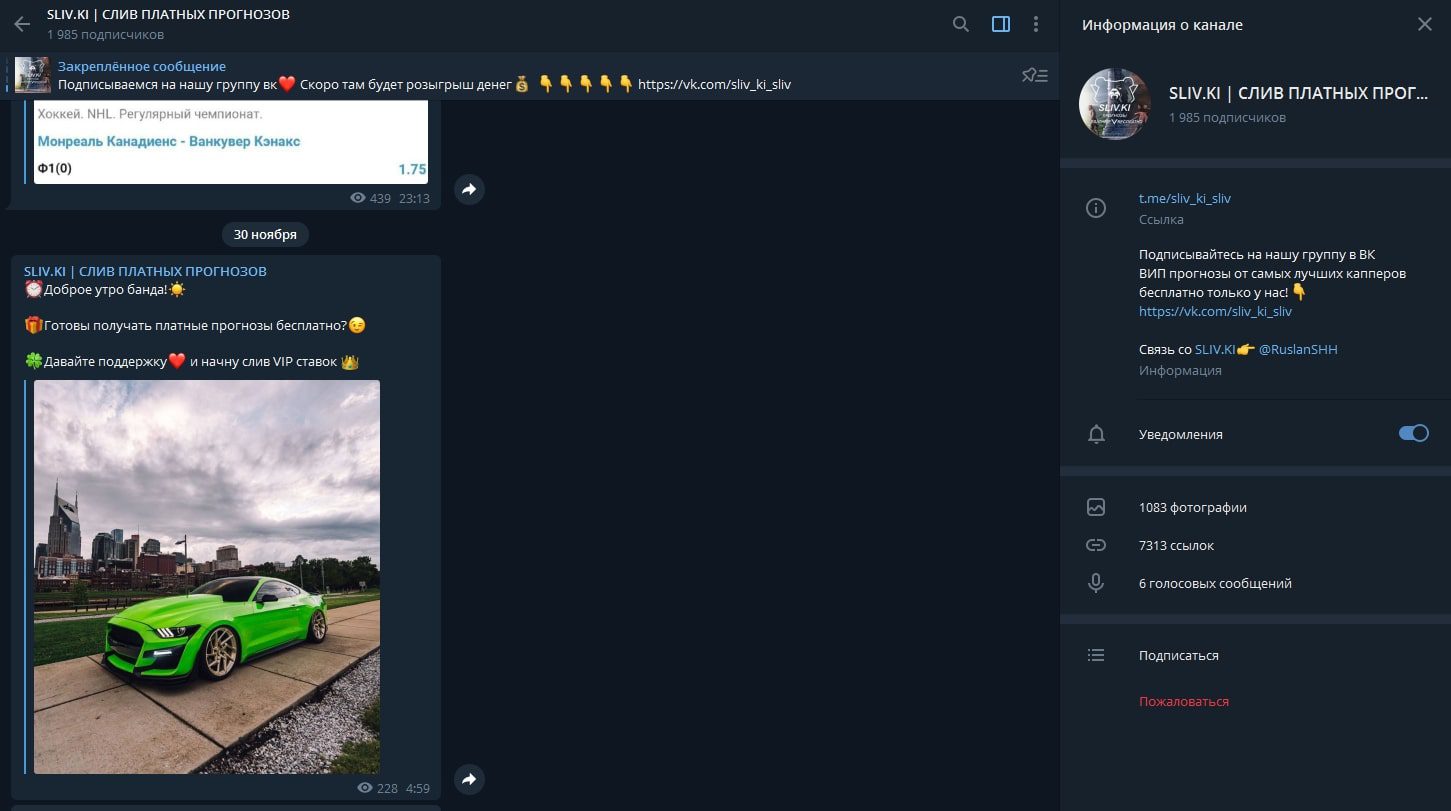Open search in channel
The image size is (1451, 811).
coord(961,24)
